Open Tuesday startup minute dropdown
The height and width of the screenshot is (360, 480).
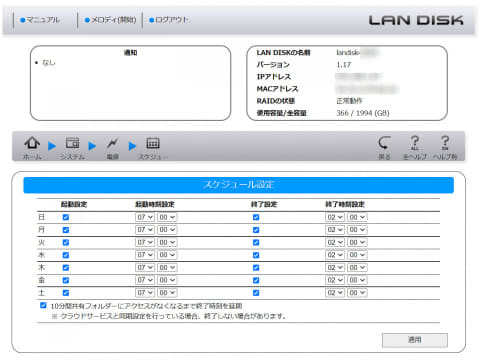(x=167, y=242)
